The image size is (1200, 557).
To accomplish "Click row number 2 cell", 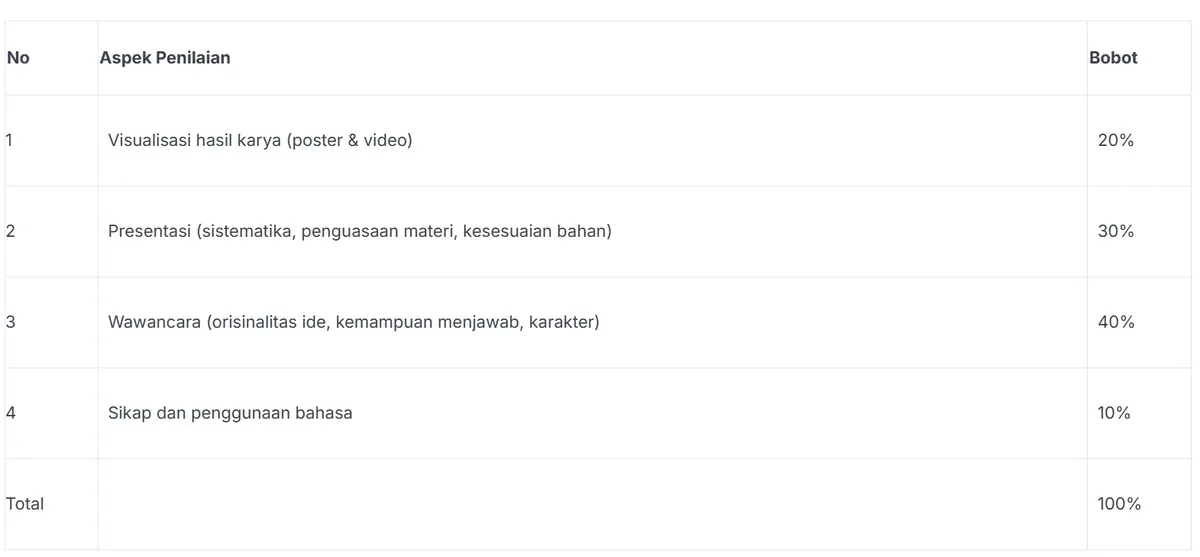I will [x=10, y=231].
